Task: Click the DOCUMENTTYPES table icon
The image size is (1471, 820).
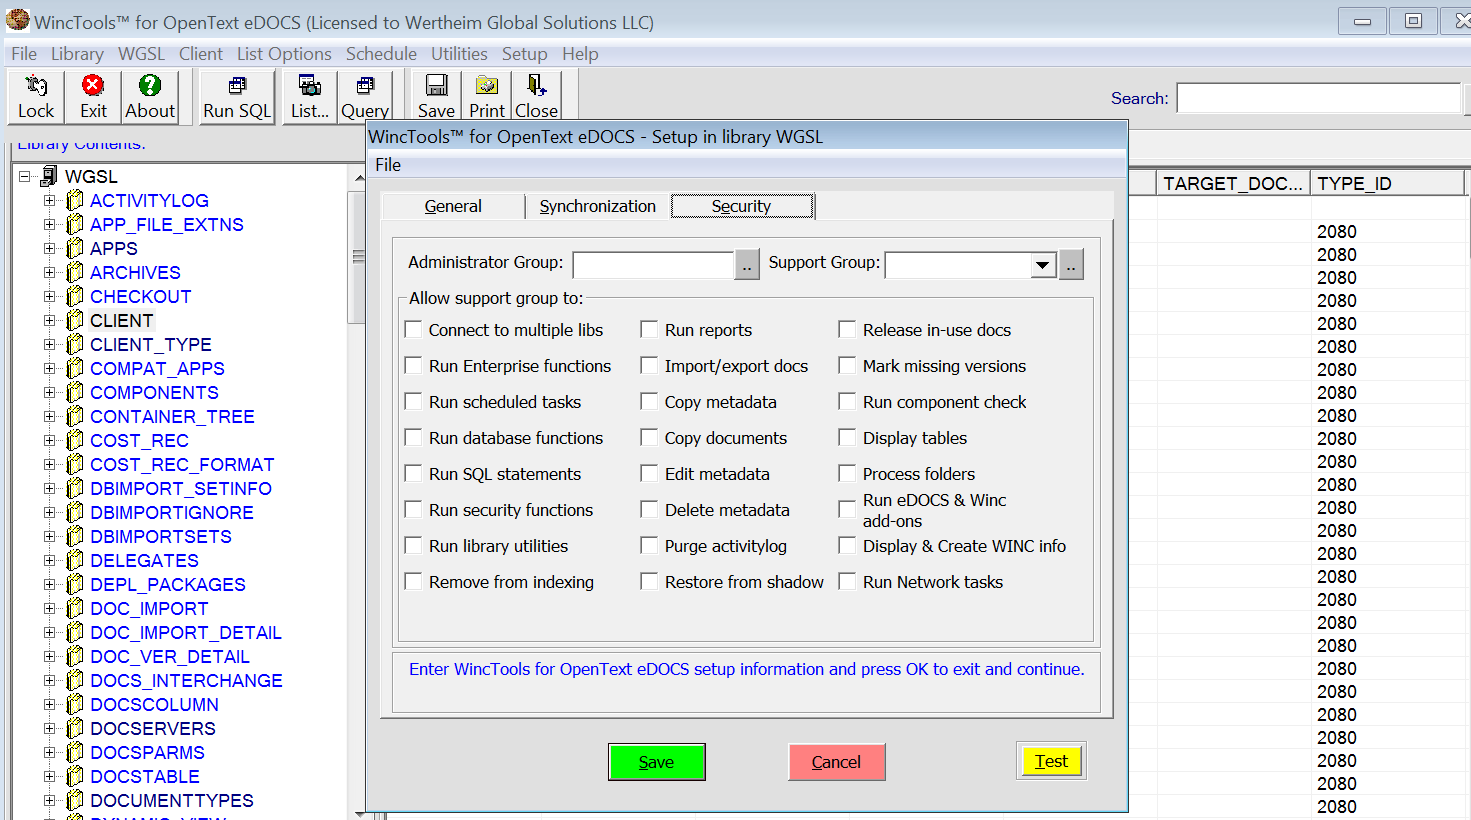Action: 74,801
